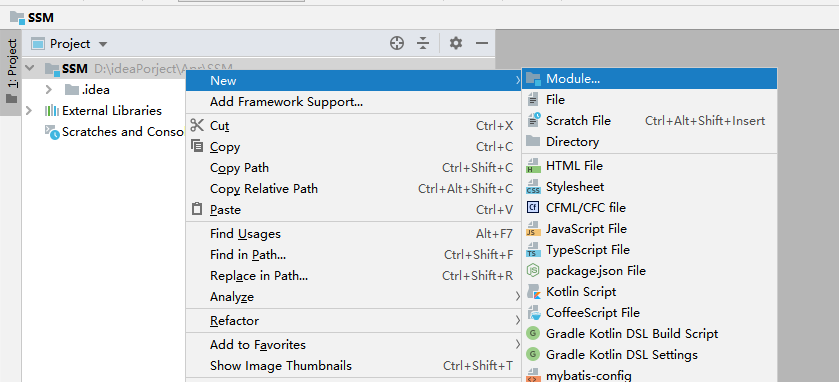Click the Module icon in New submenu
Screen dimensions: 839x382
pyautogui.click(x=533, y=79)
